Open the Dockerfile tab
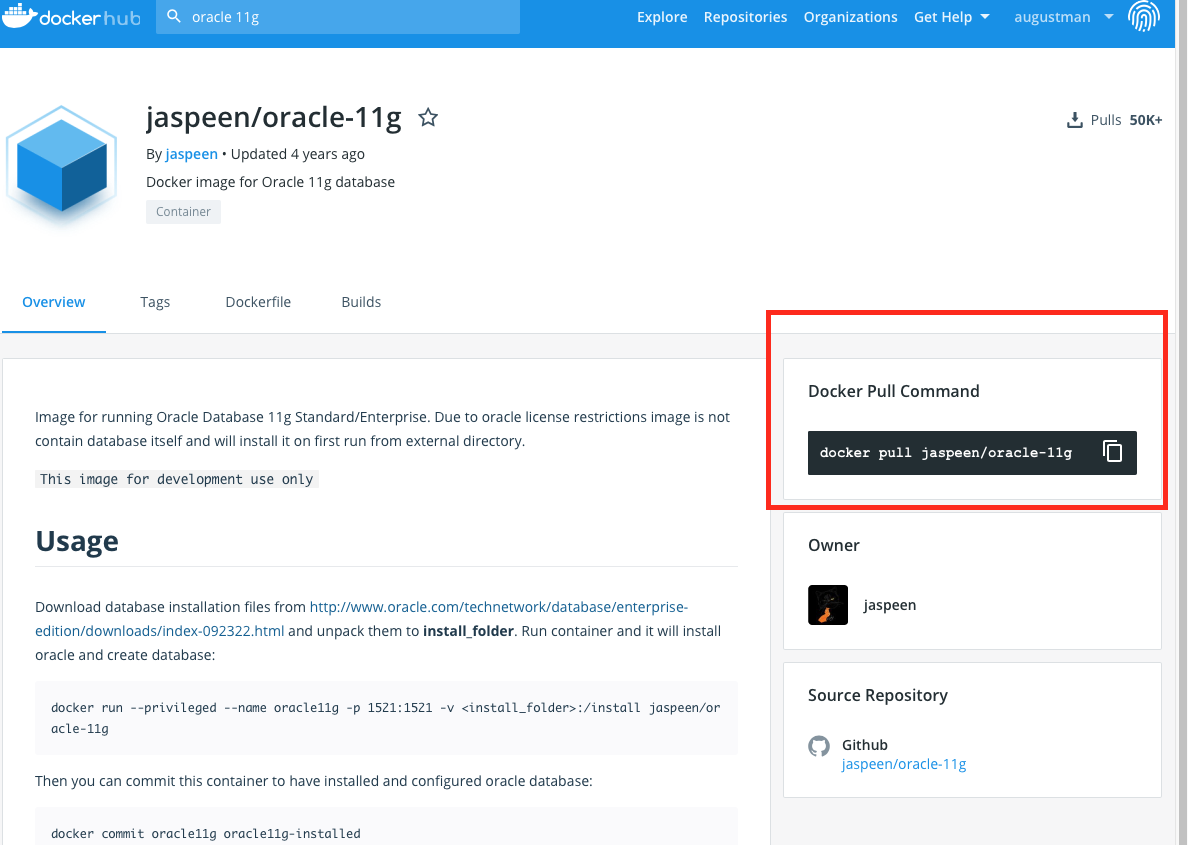 pyautogui.click(x=258, y=302)
